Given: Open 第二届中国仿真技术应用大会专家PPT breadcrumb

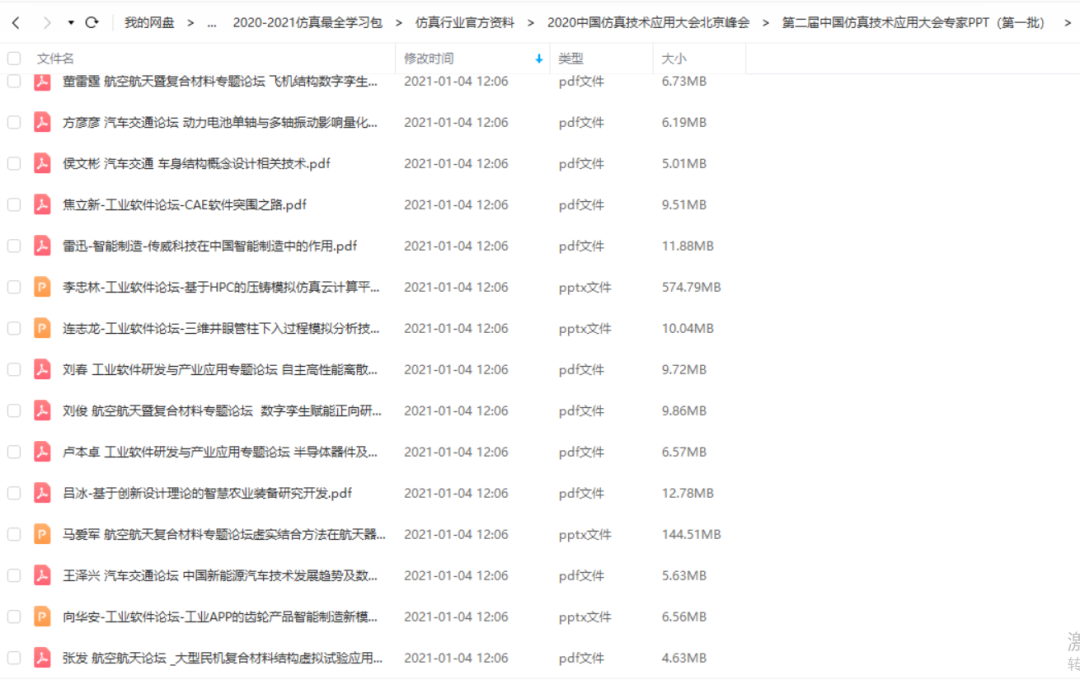Looking at the screenshot, I should (x=913, y=23).
